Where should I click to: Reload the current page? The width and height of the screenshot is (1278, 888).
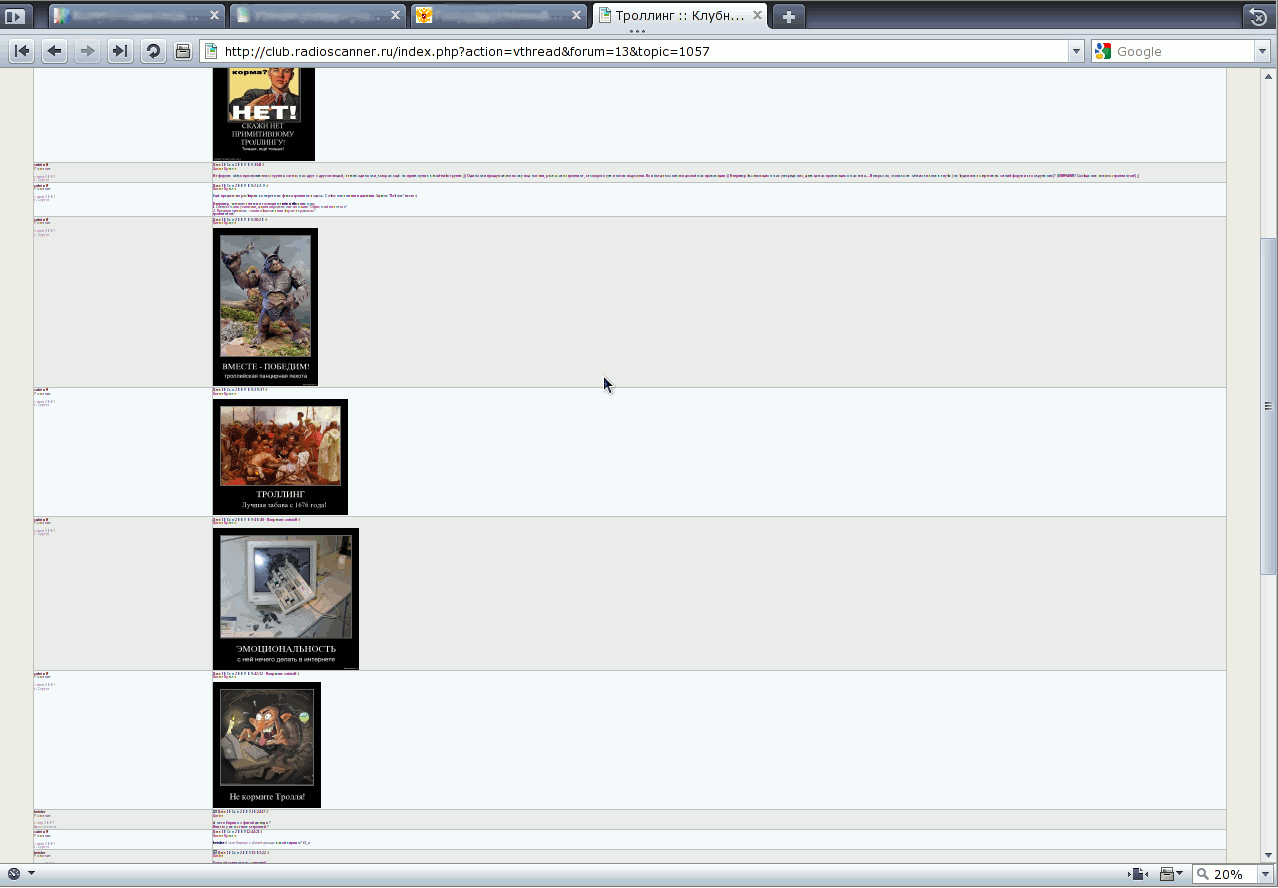click(153, 51)
